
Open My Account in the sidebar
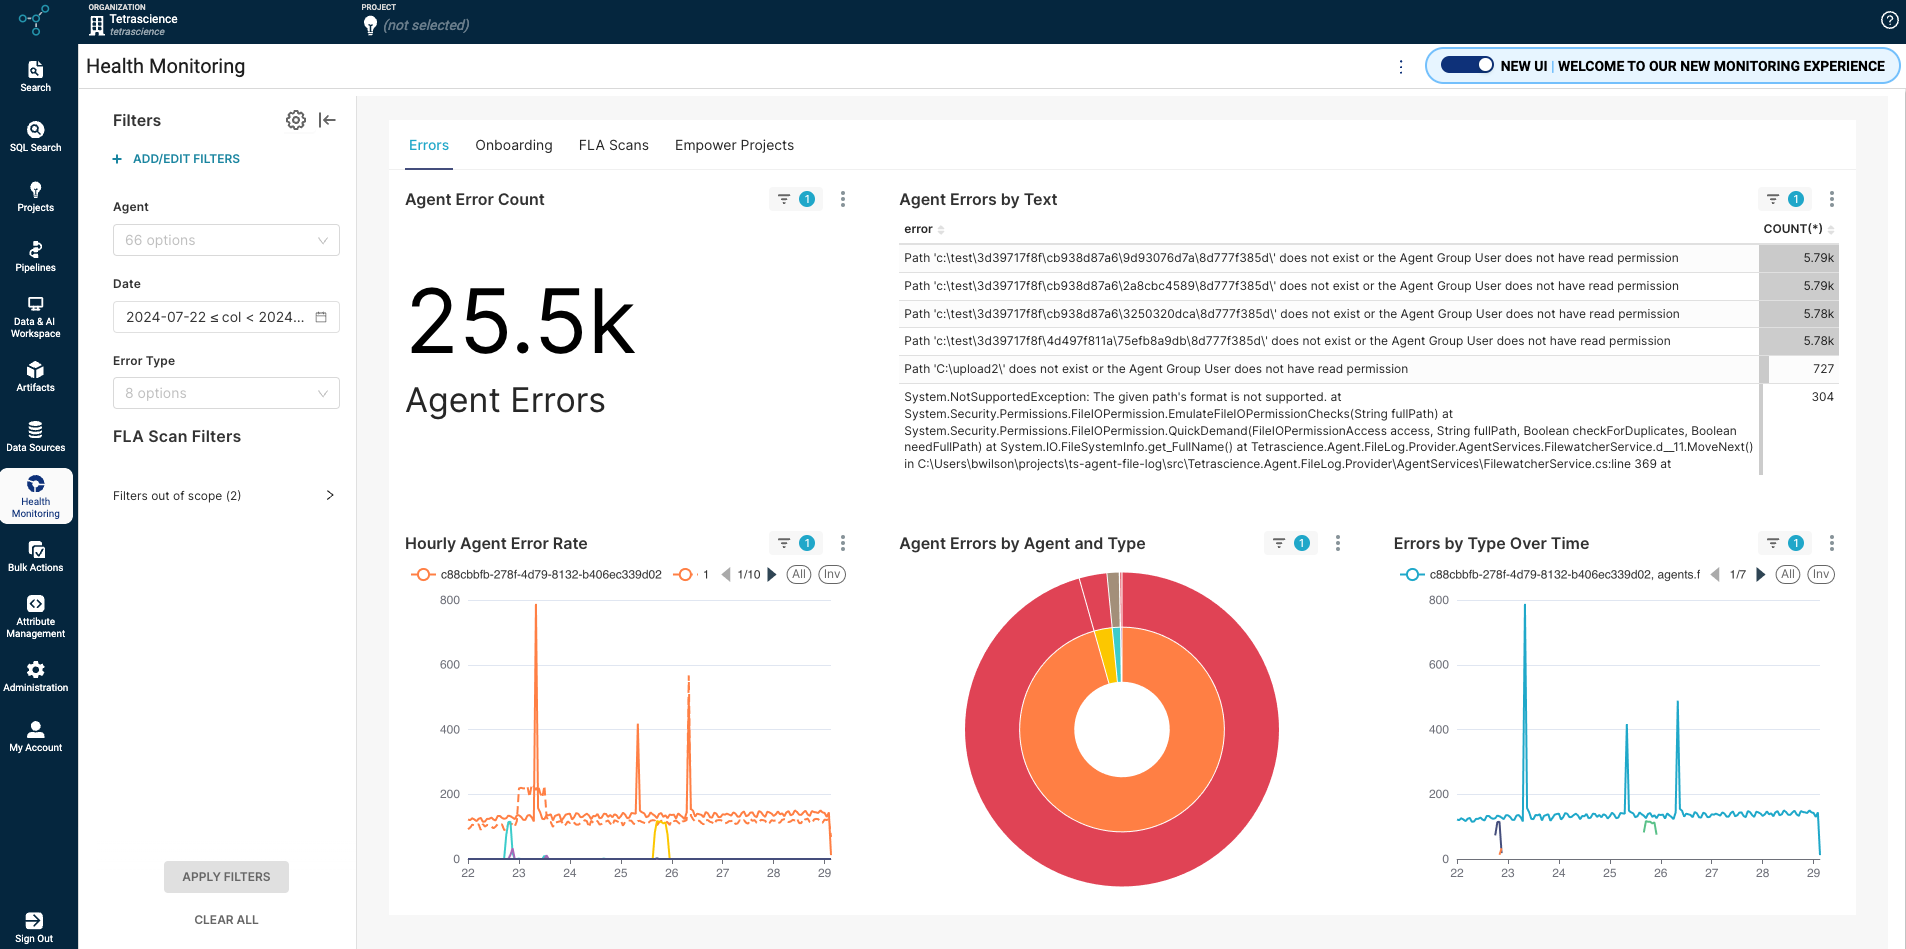pyautogui.click(x=35, y=736)
